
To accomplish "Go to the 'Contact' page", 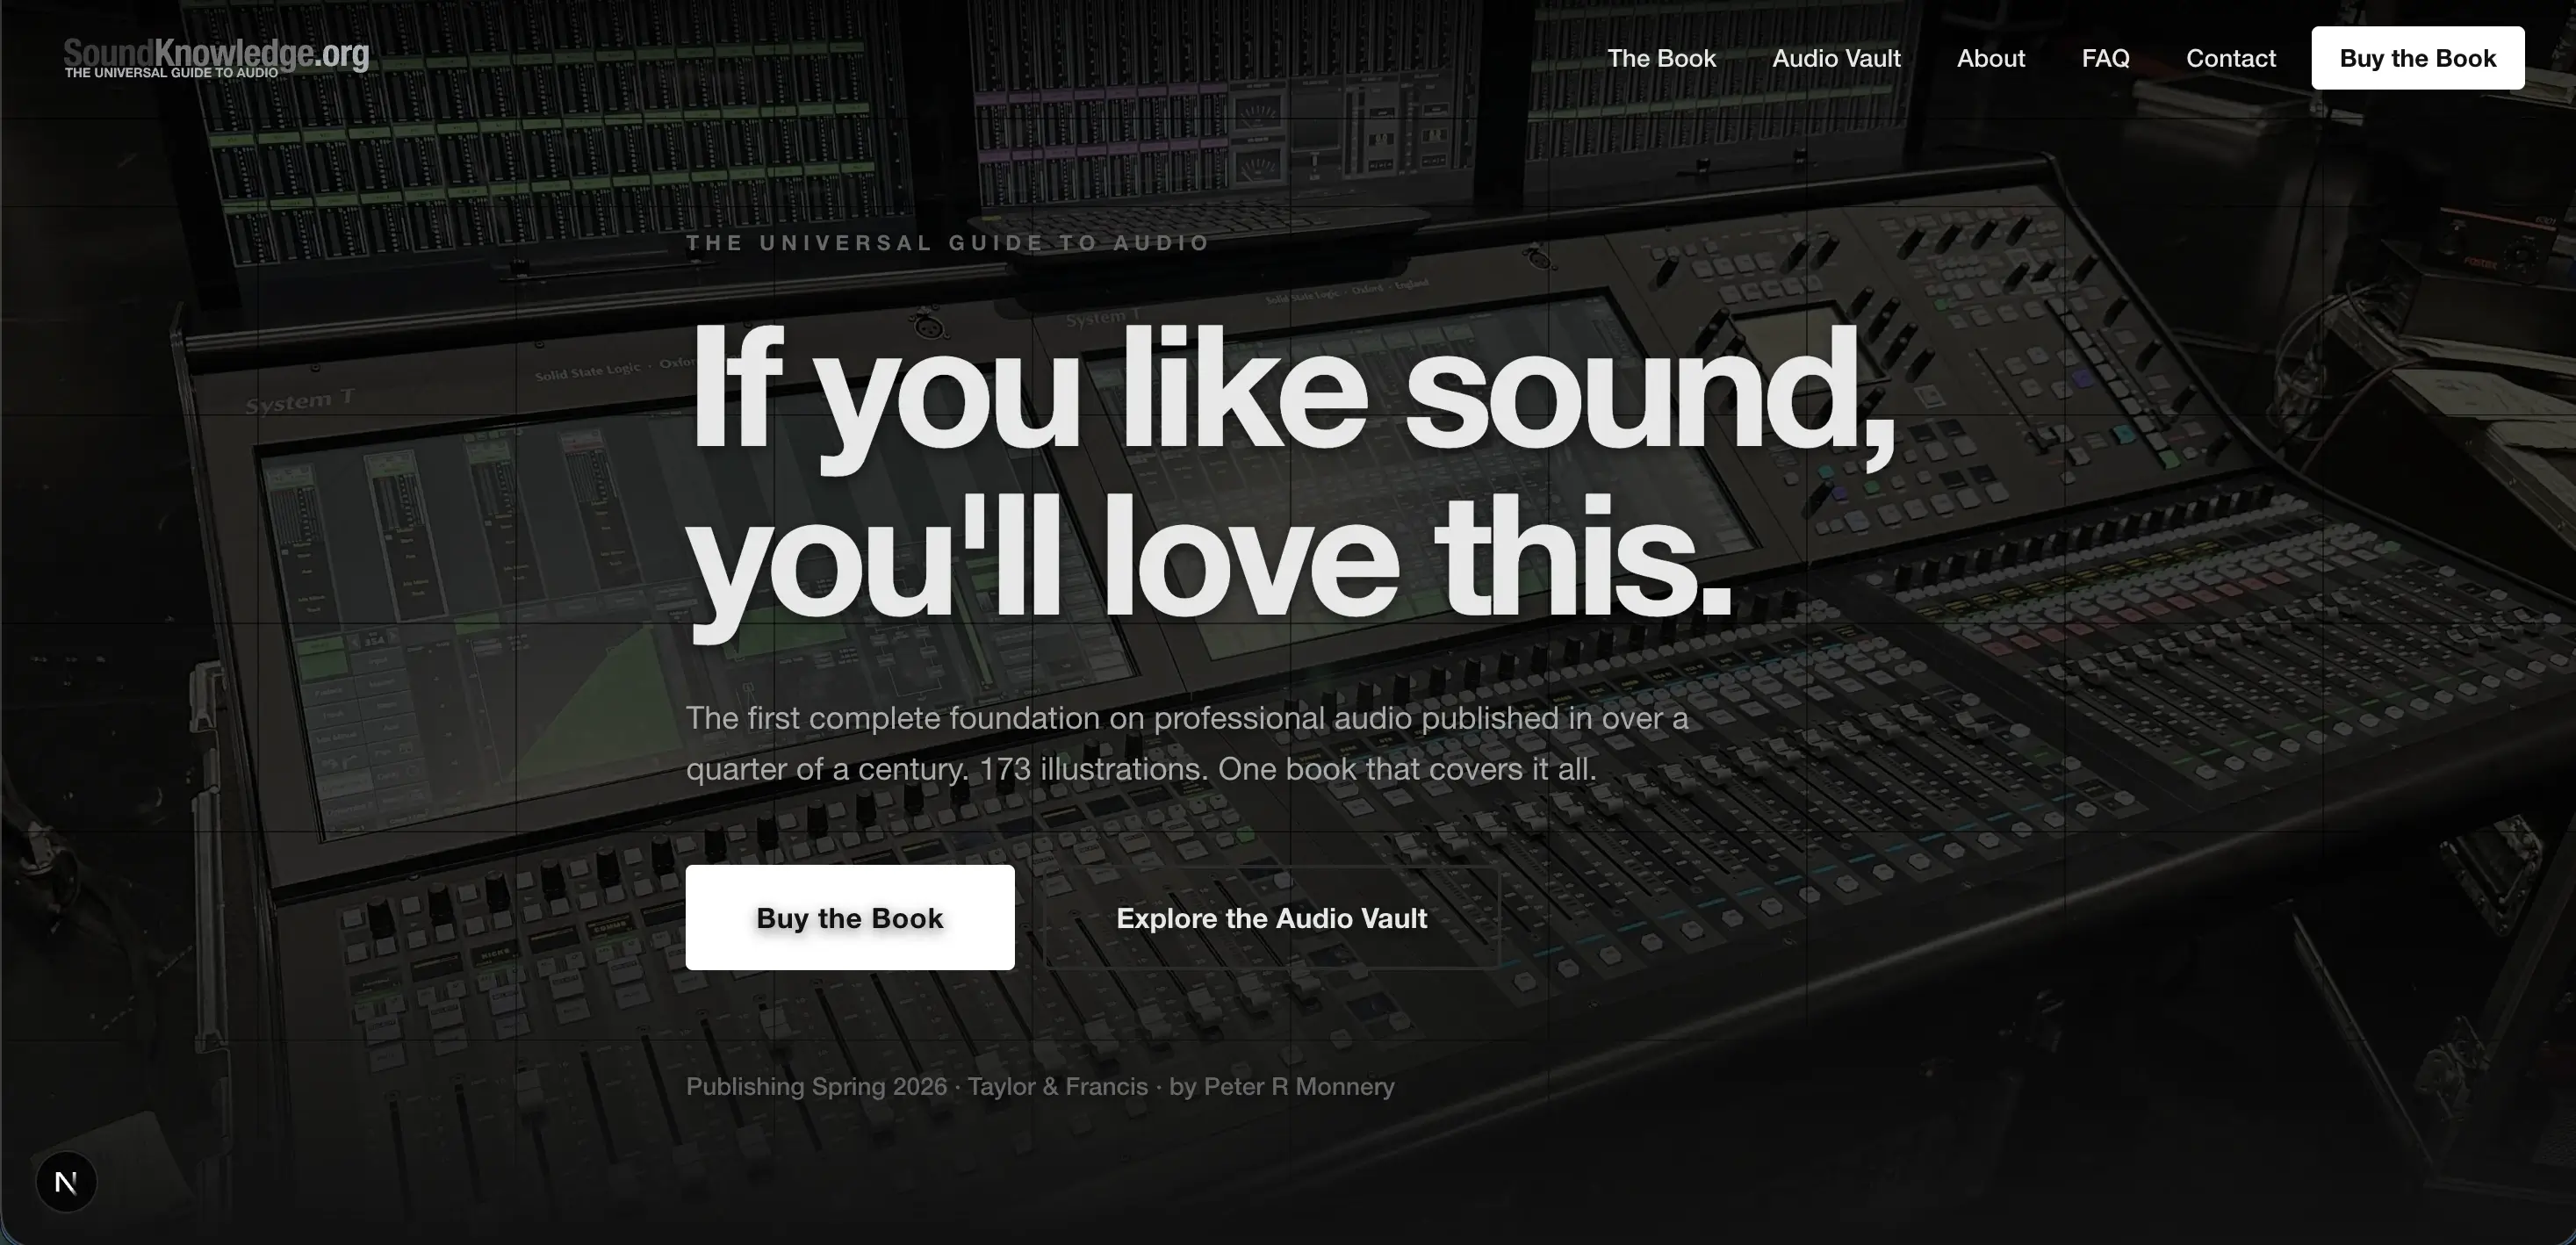I will pos(2230,58).
